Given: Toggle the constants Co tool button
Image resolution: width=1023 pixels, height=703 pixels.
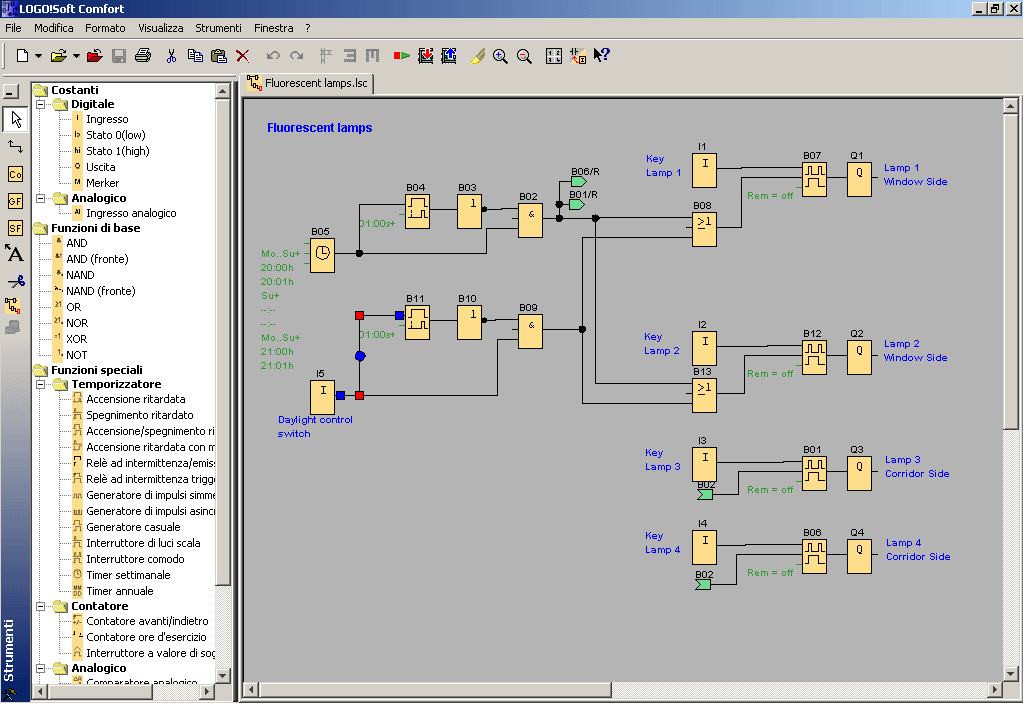Looking at the screenshot, I should [15, 174].
